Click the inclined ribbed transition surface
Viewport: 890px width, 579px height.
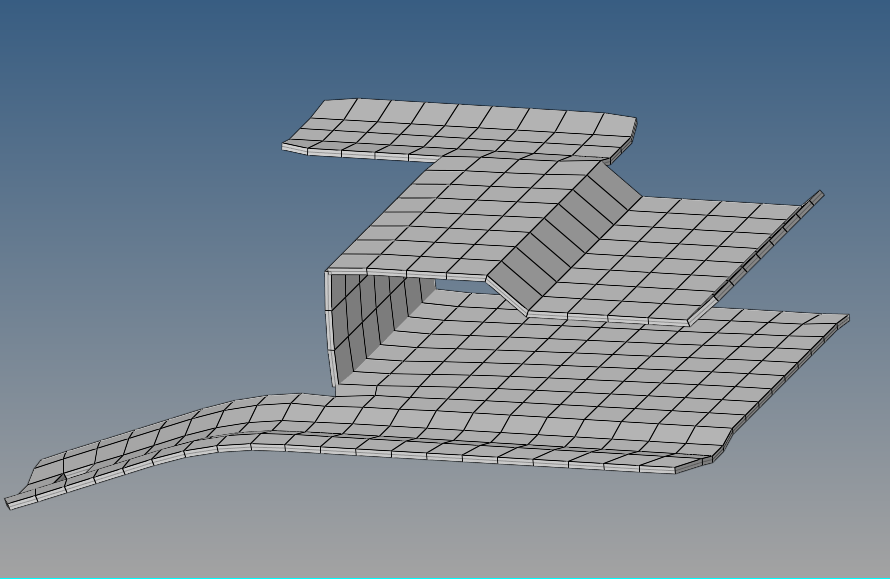pos(560,230)
